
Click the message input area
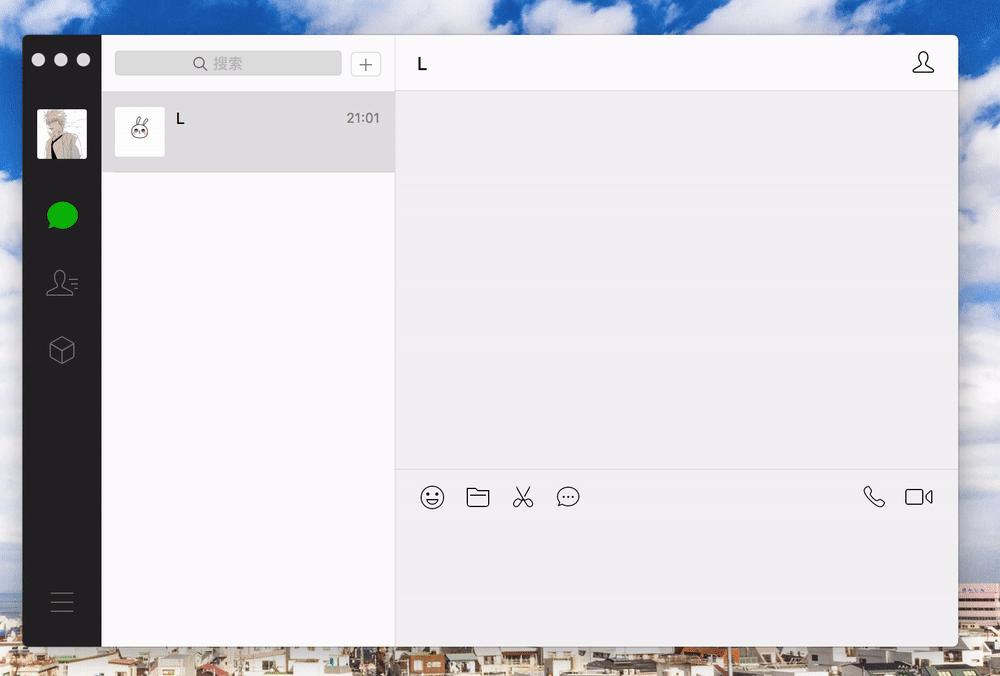click(677, 584)
